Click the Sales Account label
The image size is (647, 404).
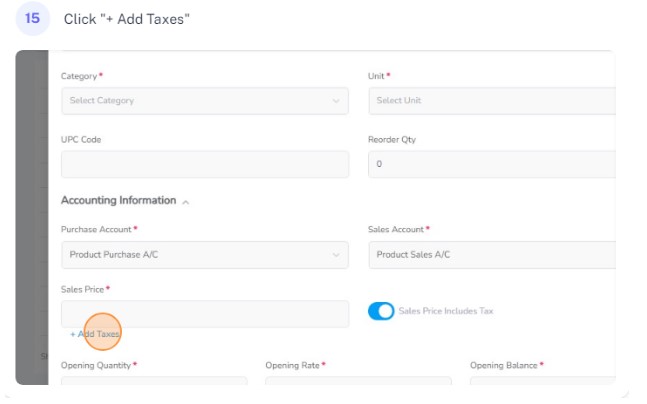[396, 229]
